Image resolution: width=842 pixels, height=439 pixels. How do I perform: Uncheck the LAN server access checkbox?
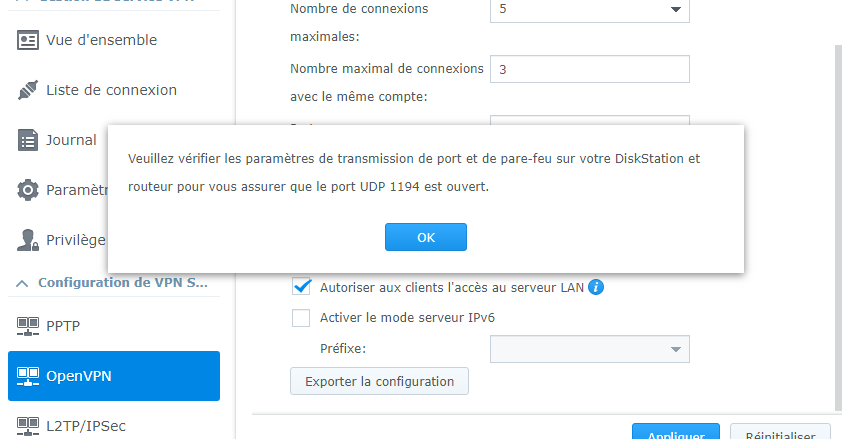[x=301, y=287]
